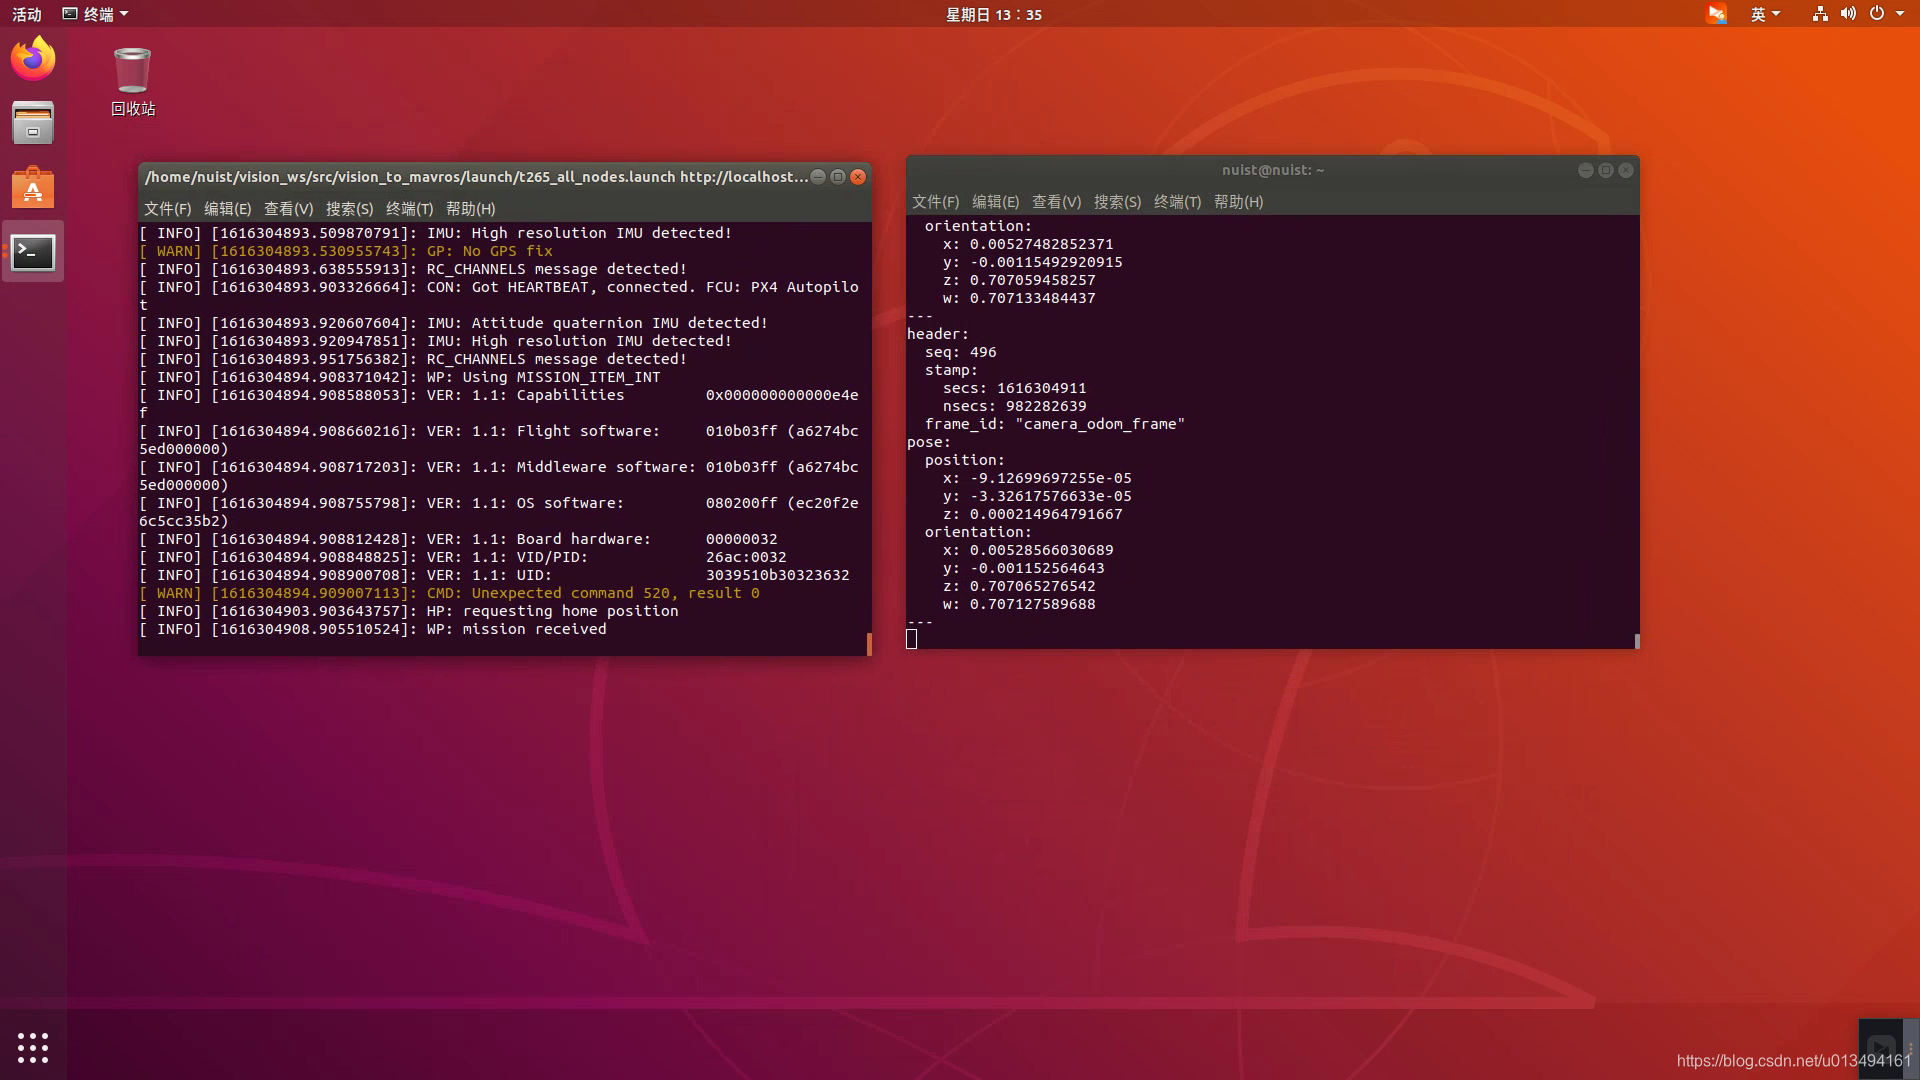Click the Terminal icon in the dock
Image resolution: width=1920 pixels, height=1080 pixels.
tap(33, 252)
